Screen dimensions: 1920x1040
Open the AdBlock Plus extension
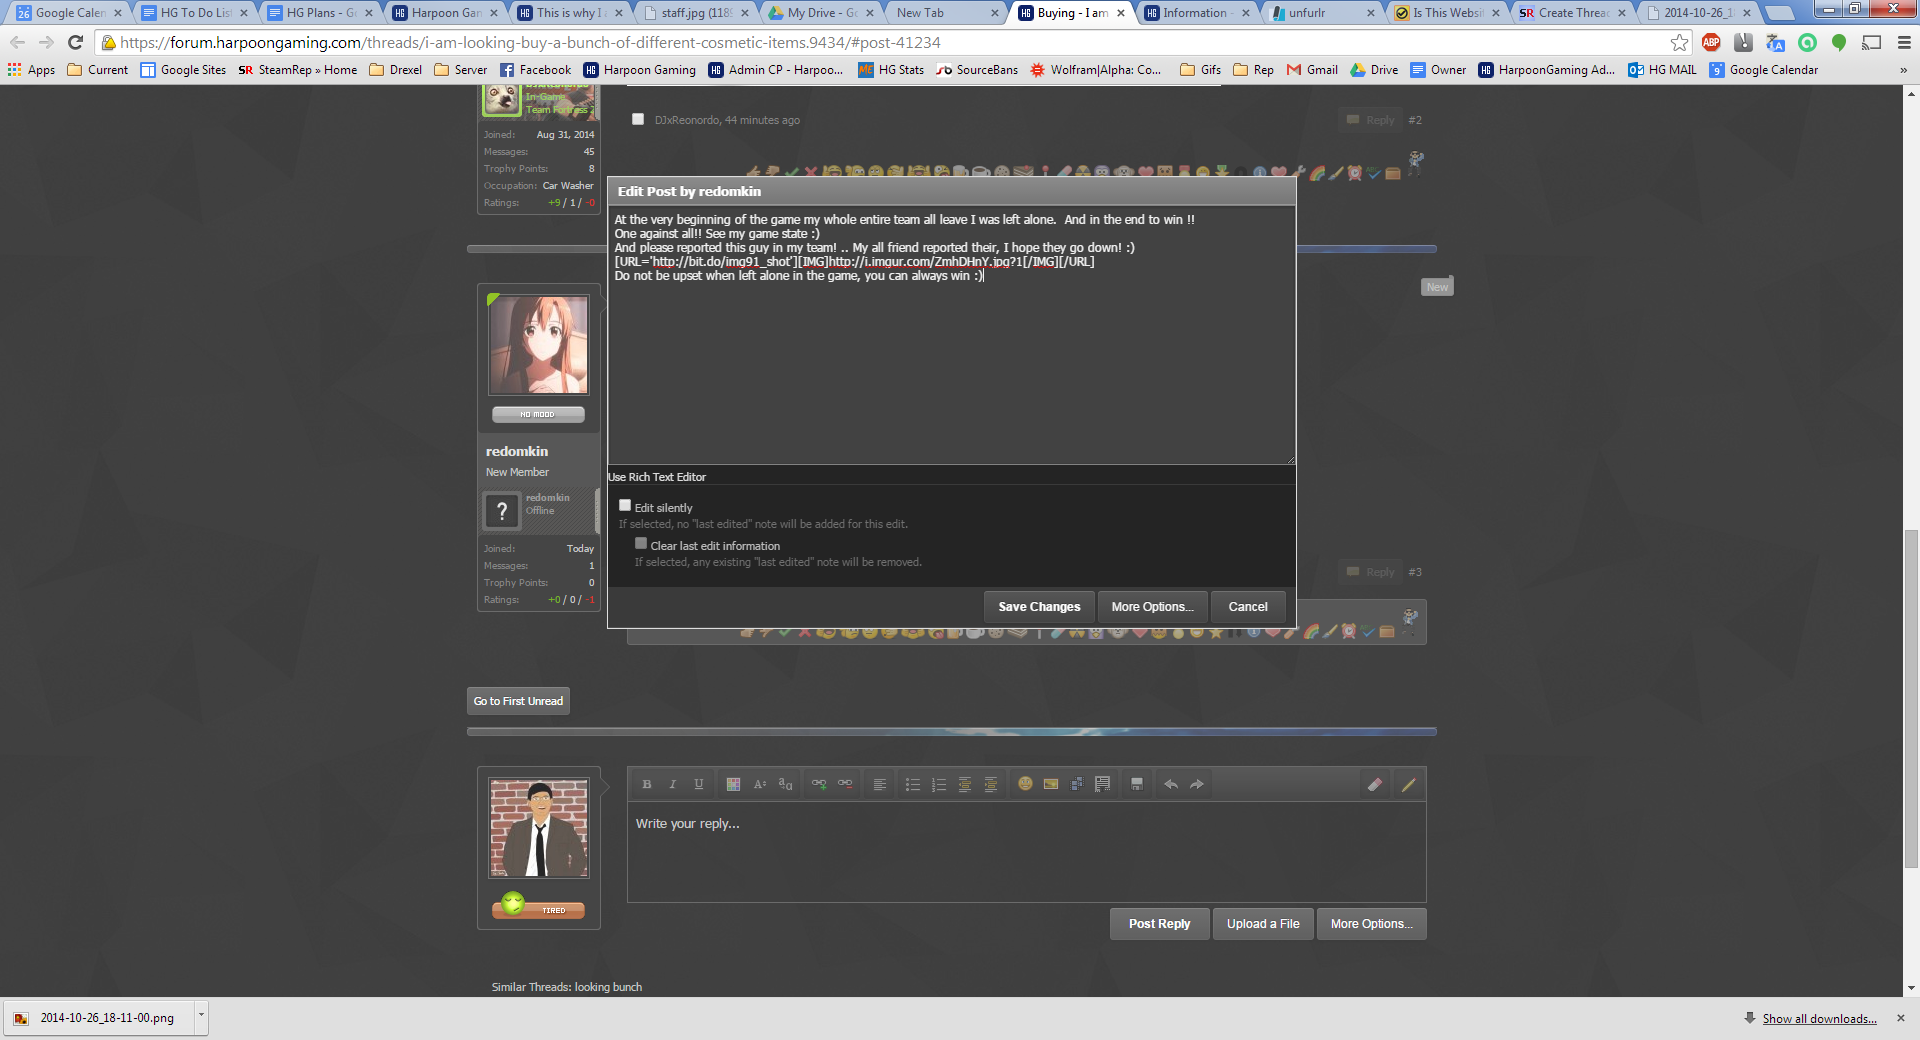click(x=1711, y=43)
